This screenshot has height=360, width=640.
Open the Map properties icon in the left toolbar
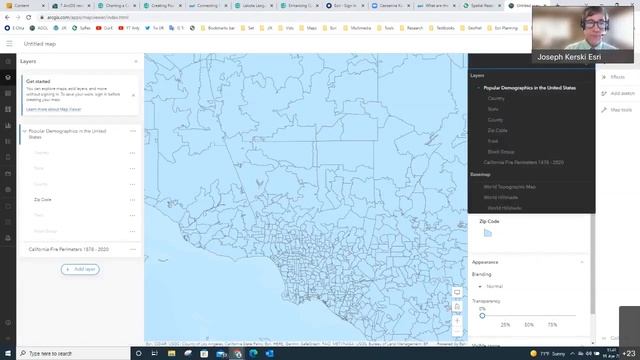coord(8,189)
